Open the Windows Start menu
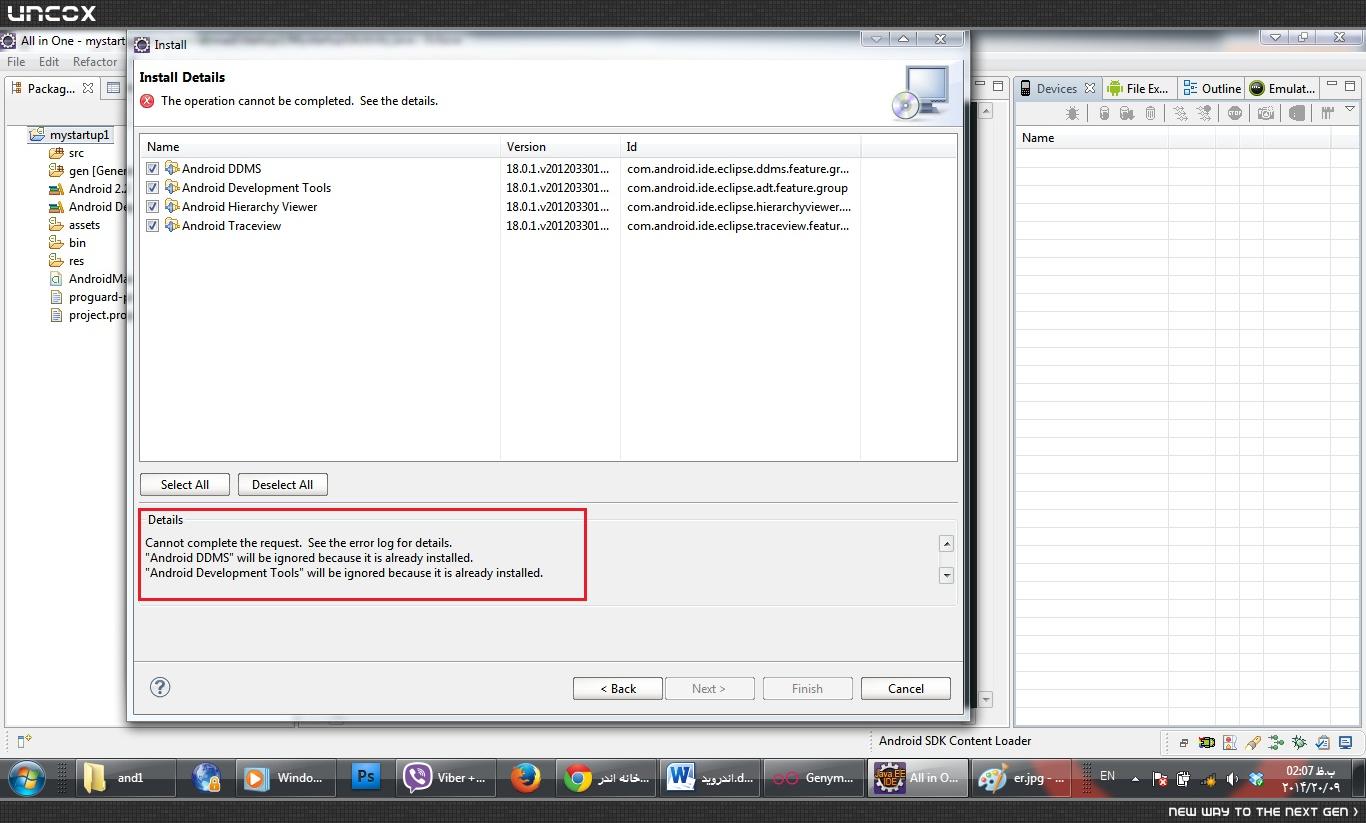This screenshot has height=823, width=1366. pos(25,777)
